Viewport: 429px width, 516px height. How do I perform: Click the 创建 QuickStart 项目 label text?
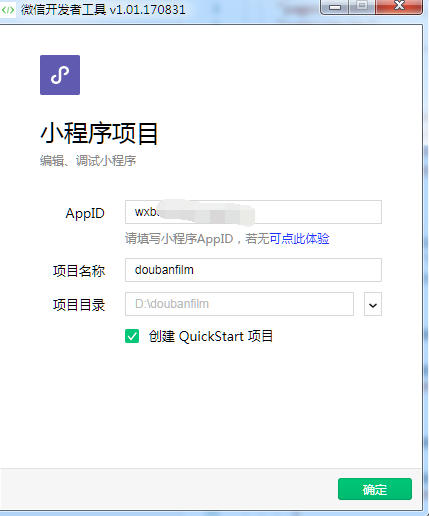click(x=211, y=336)
